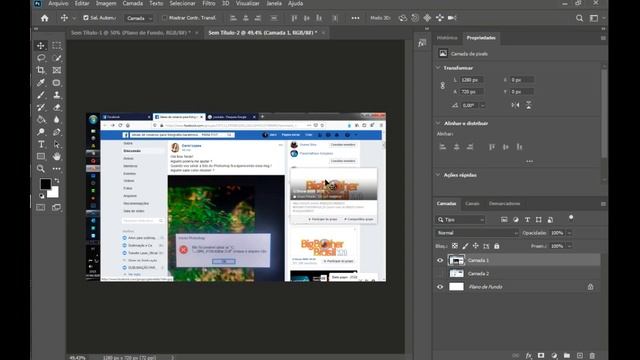Toggle the Sel. Autom. checkbox

pos(86,18)
